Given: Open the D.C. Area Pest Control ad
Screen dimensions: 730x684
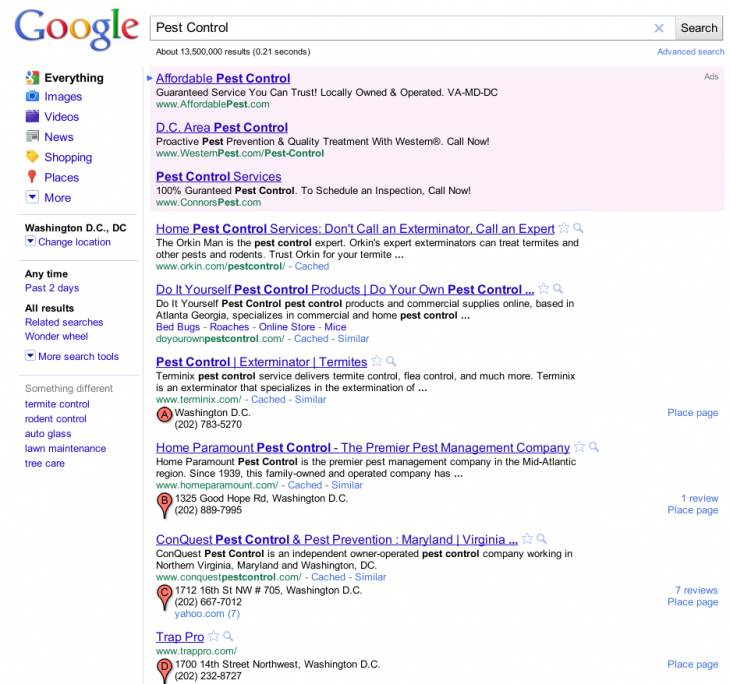Looking at the screenshot, I should [222, 127].
